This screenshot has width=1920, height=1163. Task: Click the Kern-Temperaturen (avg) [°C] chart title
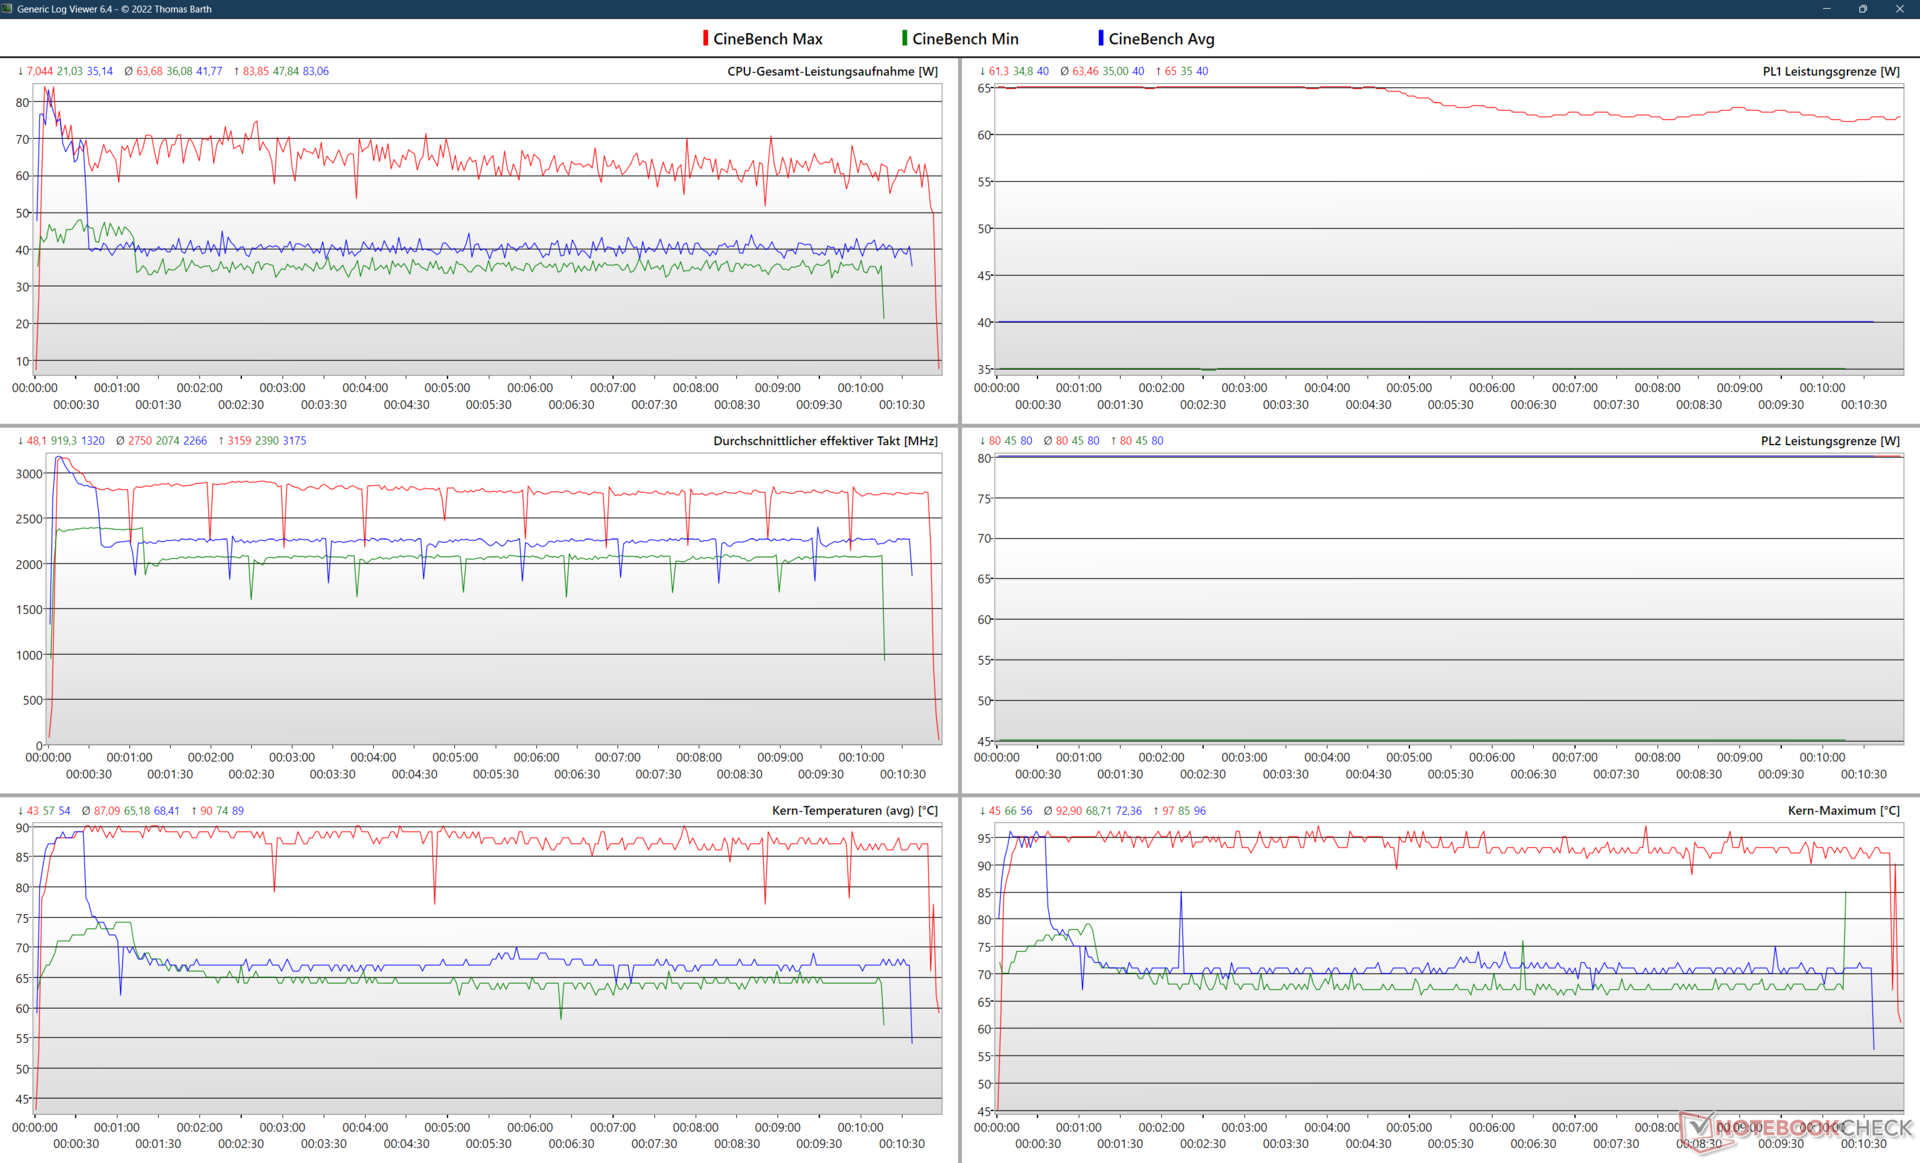pos(854,811)
